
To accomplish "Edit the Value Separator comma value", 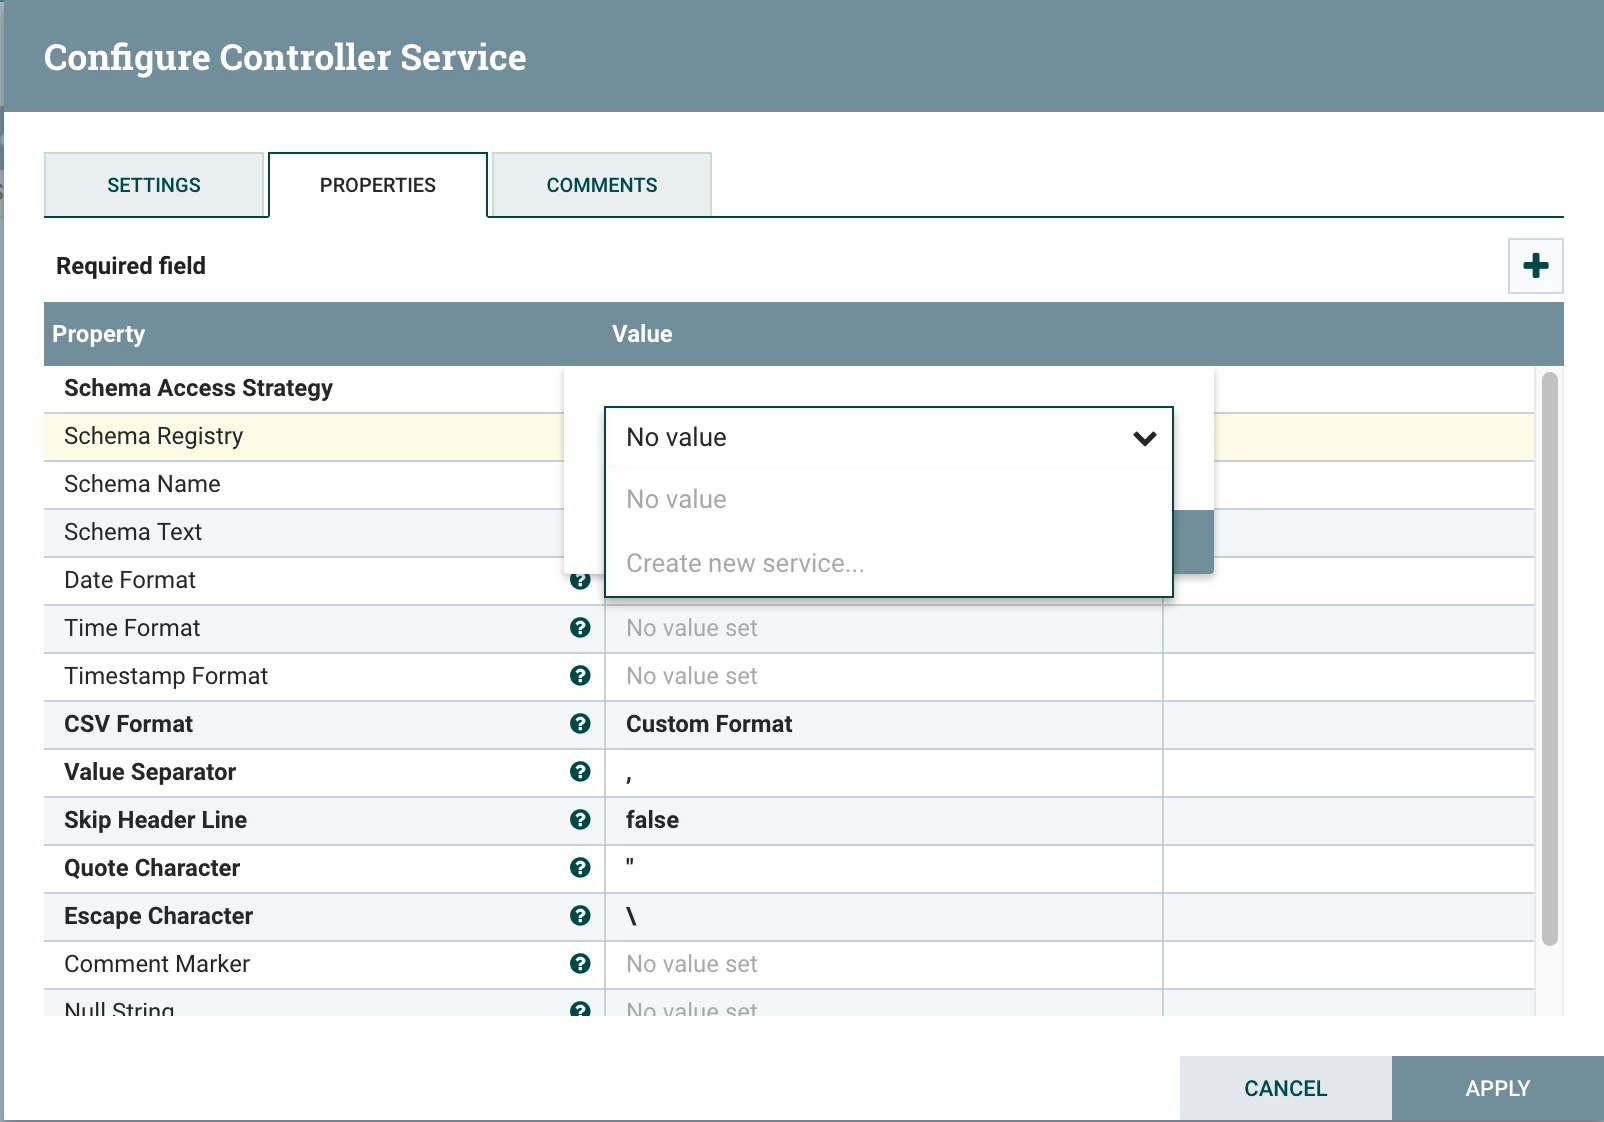I will point(884,772).
